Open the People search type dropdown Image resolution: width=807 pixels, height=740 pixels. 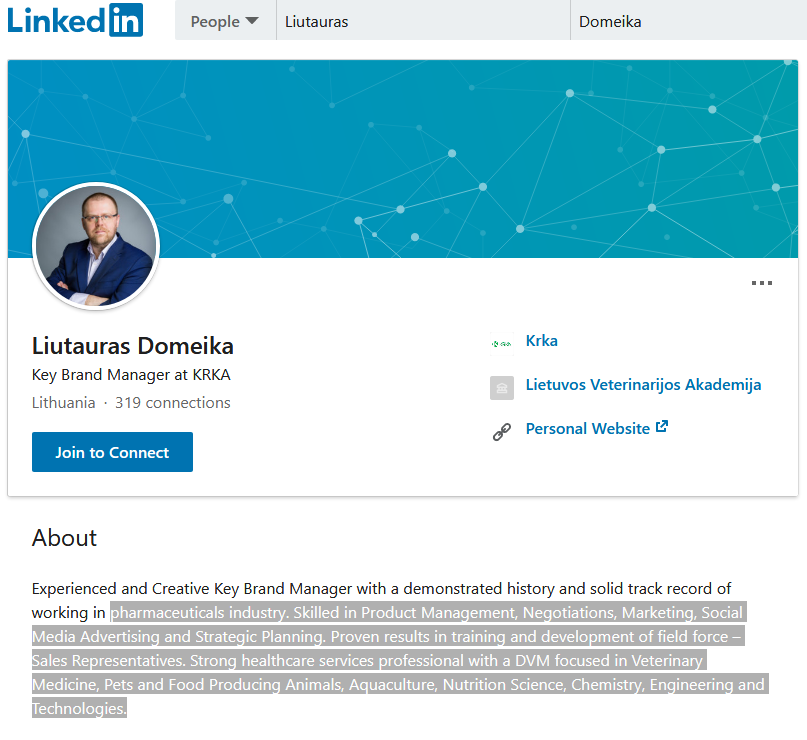point(224,21)
